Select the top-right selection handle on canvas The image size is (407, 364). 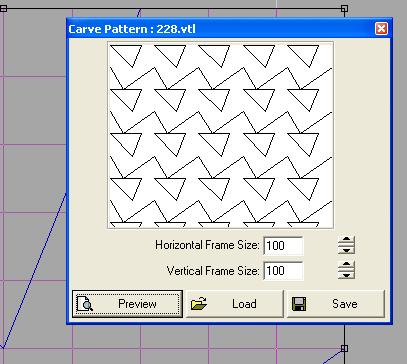(344, 8)
